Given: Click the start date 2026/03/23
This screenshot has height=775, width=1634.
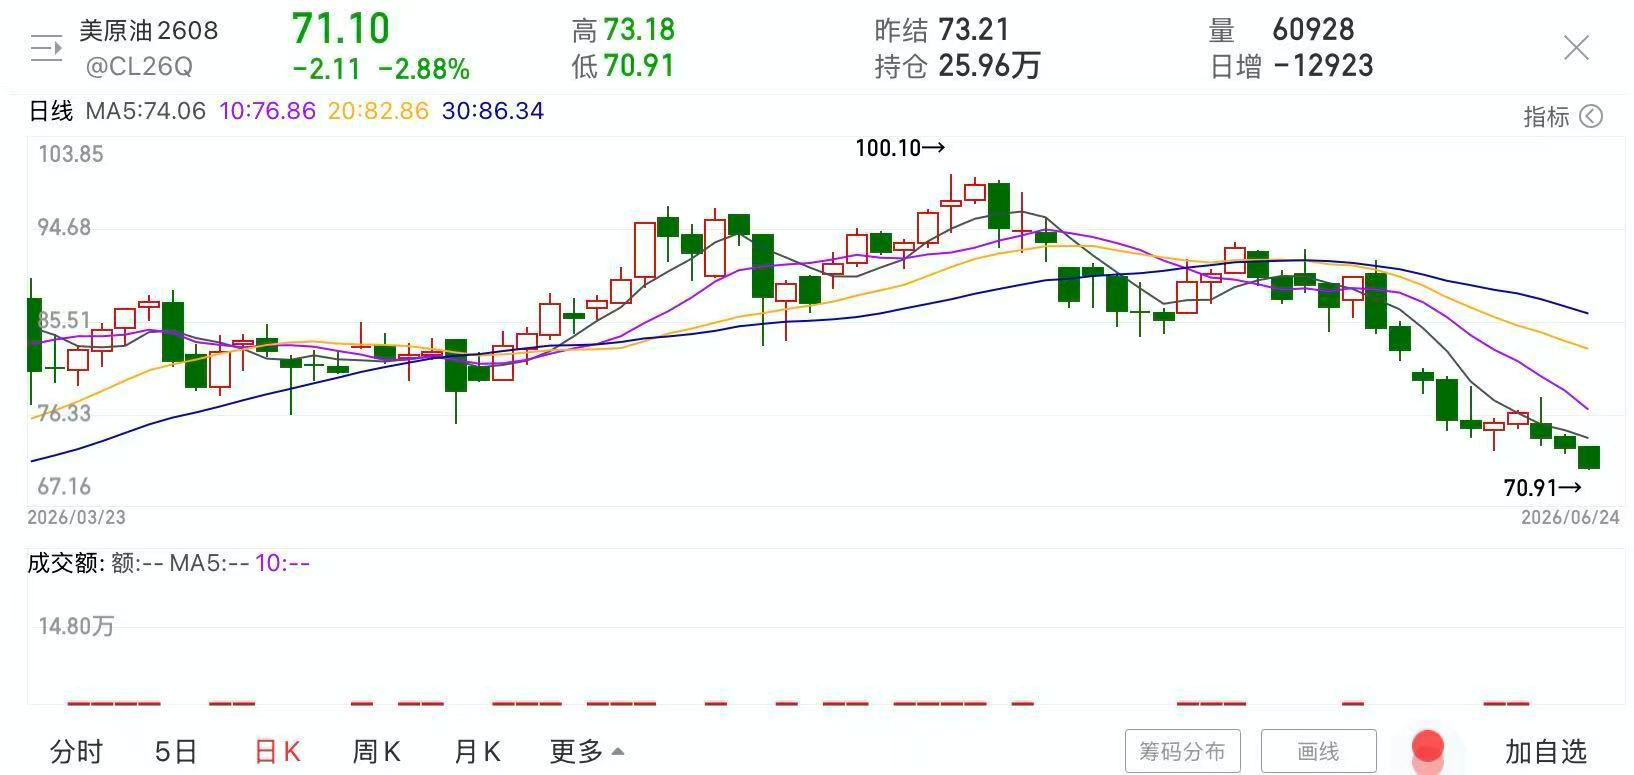Looking at the screenshot, I should pyautogui.click(x=76, y=517).
